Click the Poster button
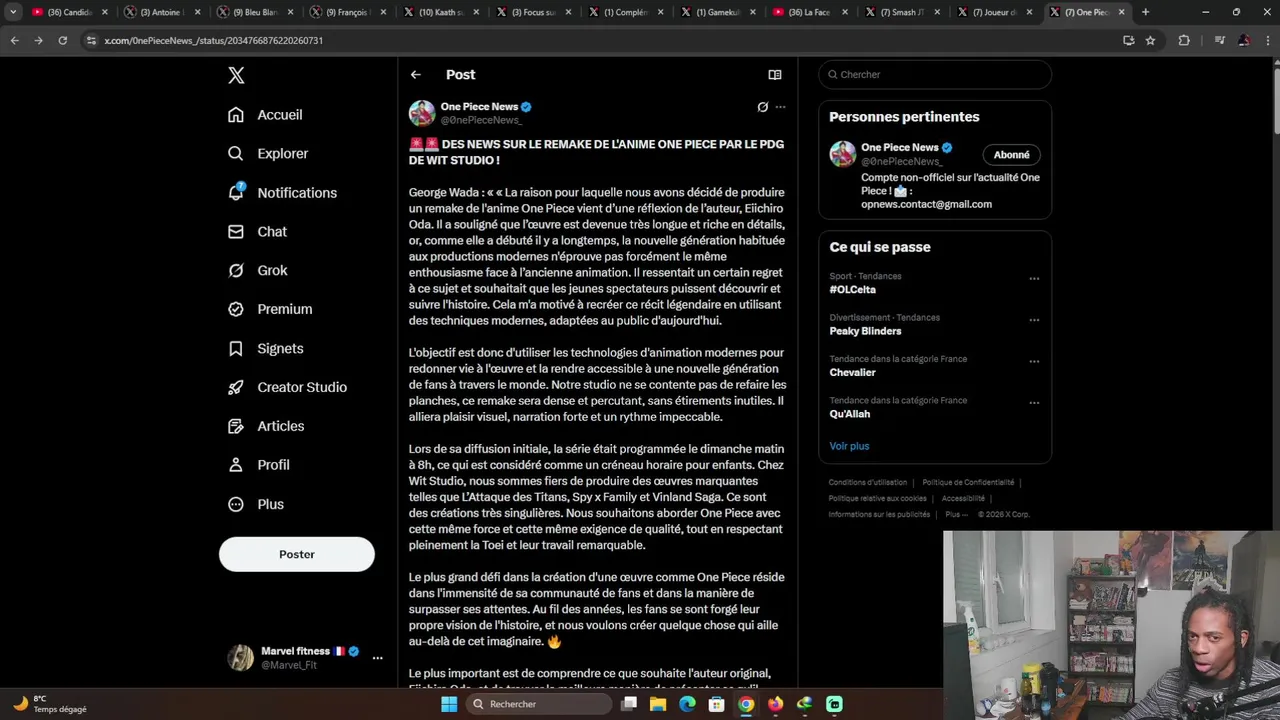This screenshot has width=1280, height=720. tap(297, 554)
